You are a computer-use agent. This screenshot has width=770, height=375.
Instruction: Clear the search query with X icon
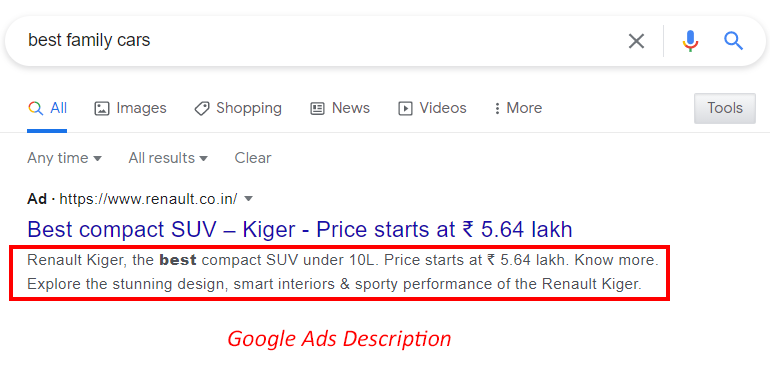pyautogui.click(x=636, y=41)
